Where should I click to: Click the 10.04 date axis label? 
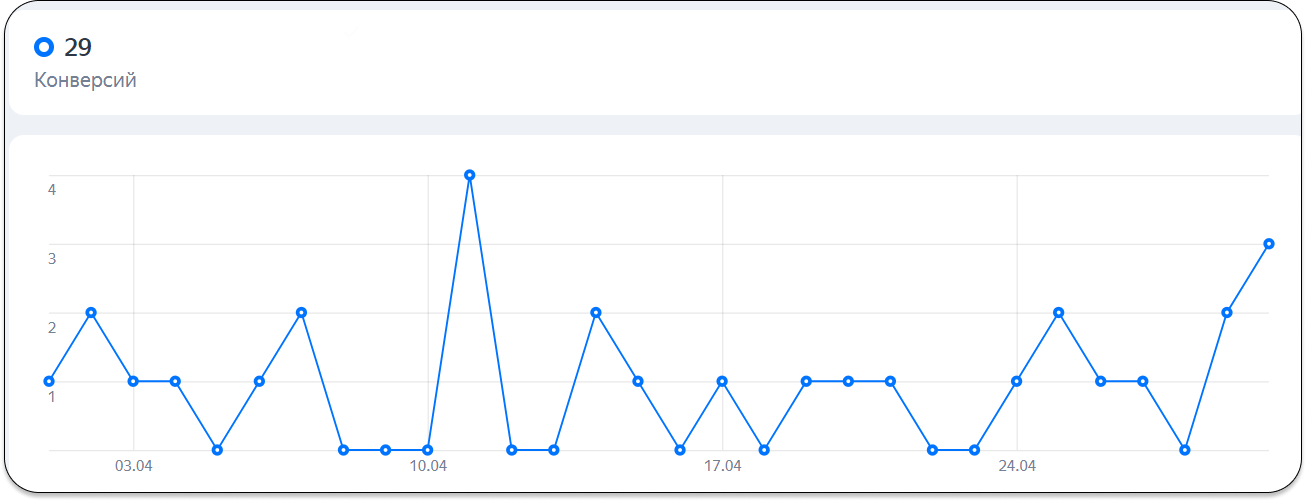[x=428, y=466]
